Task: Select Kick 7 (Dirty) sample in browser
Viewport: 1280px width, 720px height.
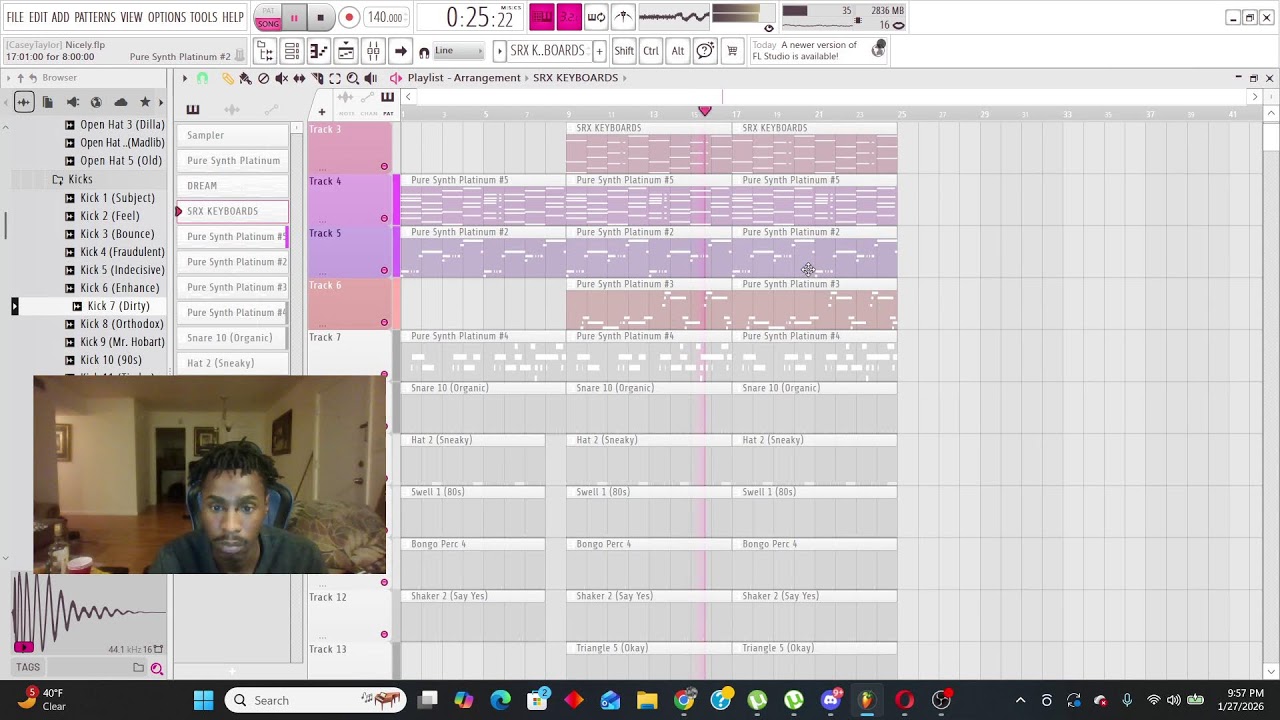Action: click(x=118, y=306)
